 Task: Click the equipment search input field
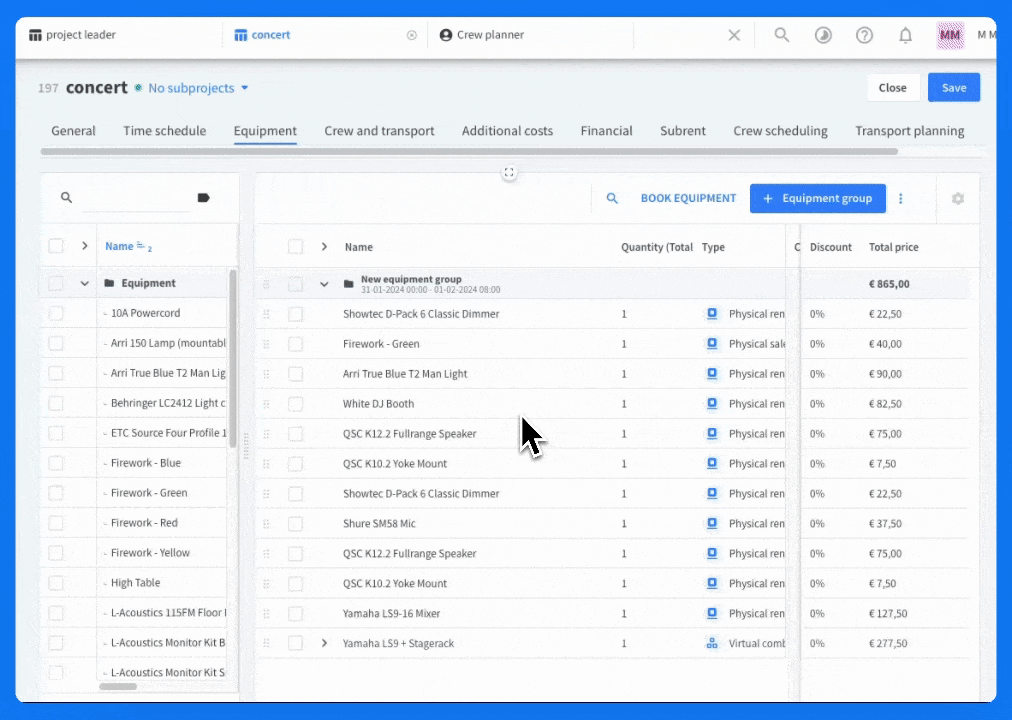click(135, 198)
